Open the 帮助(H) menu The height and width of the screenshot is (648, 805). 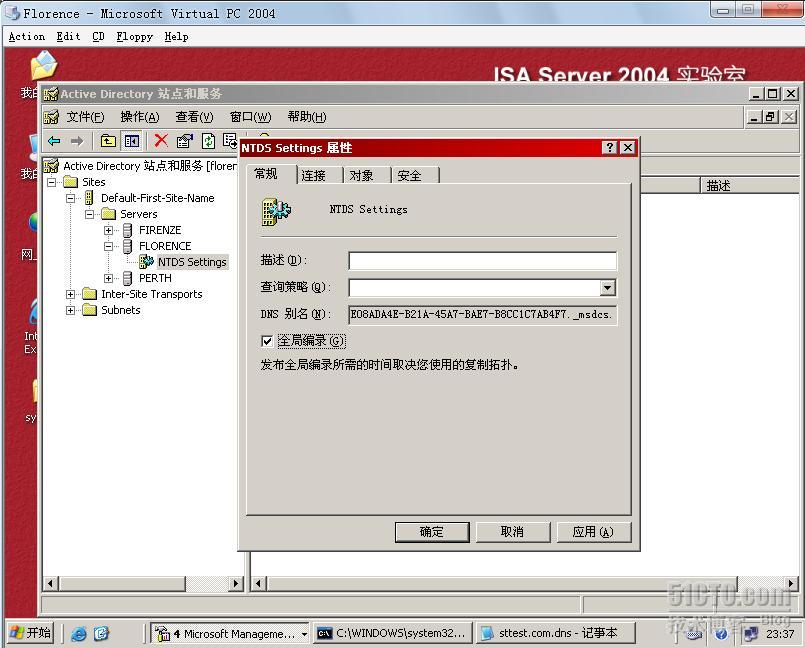(x=306, y=117)
